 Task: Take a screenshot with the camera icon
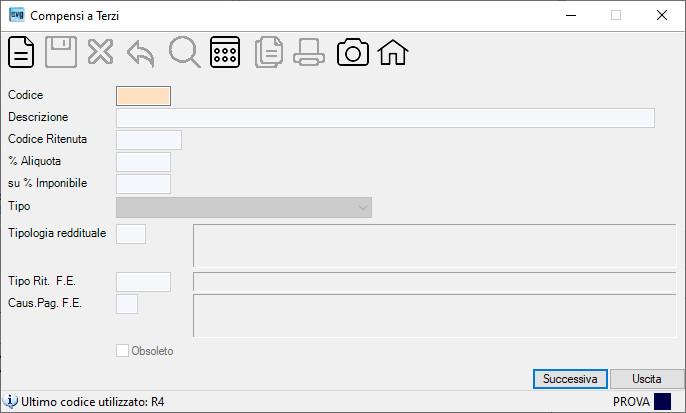[x=353, y=52]
